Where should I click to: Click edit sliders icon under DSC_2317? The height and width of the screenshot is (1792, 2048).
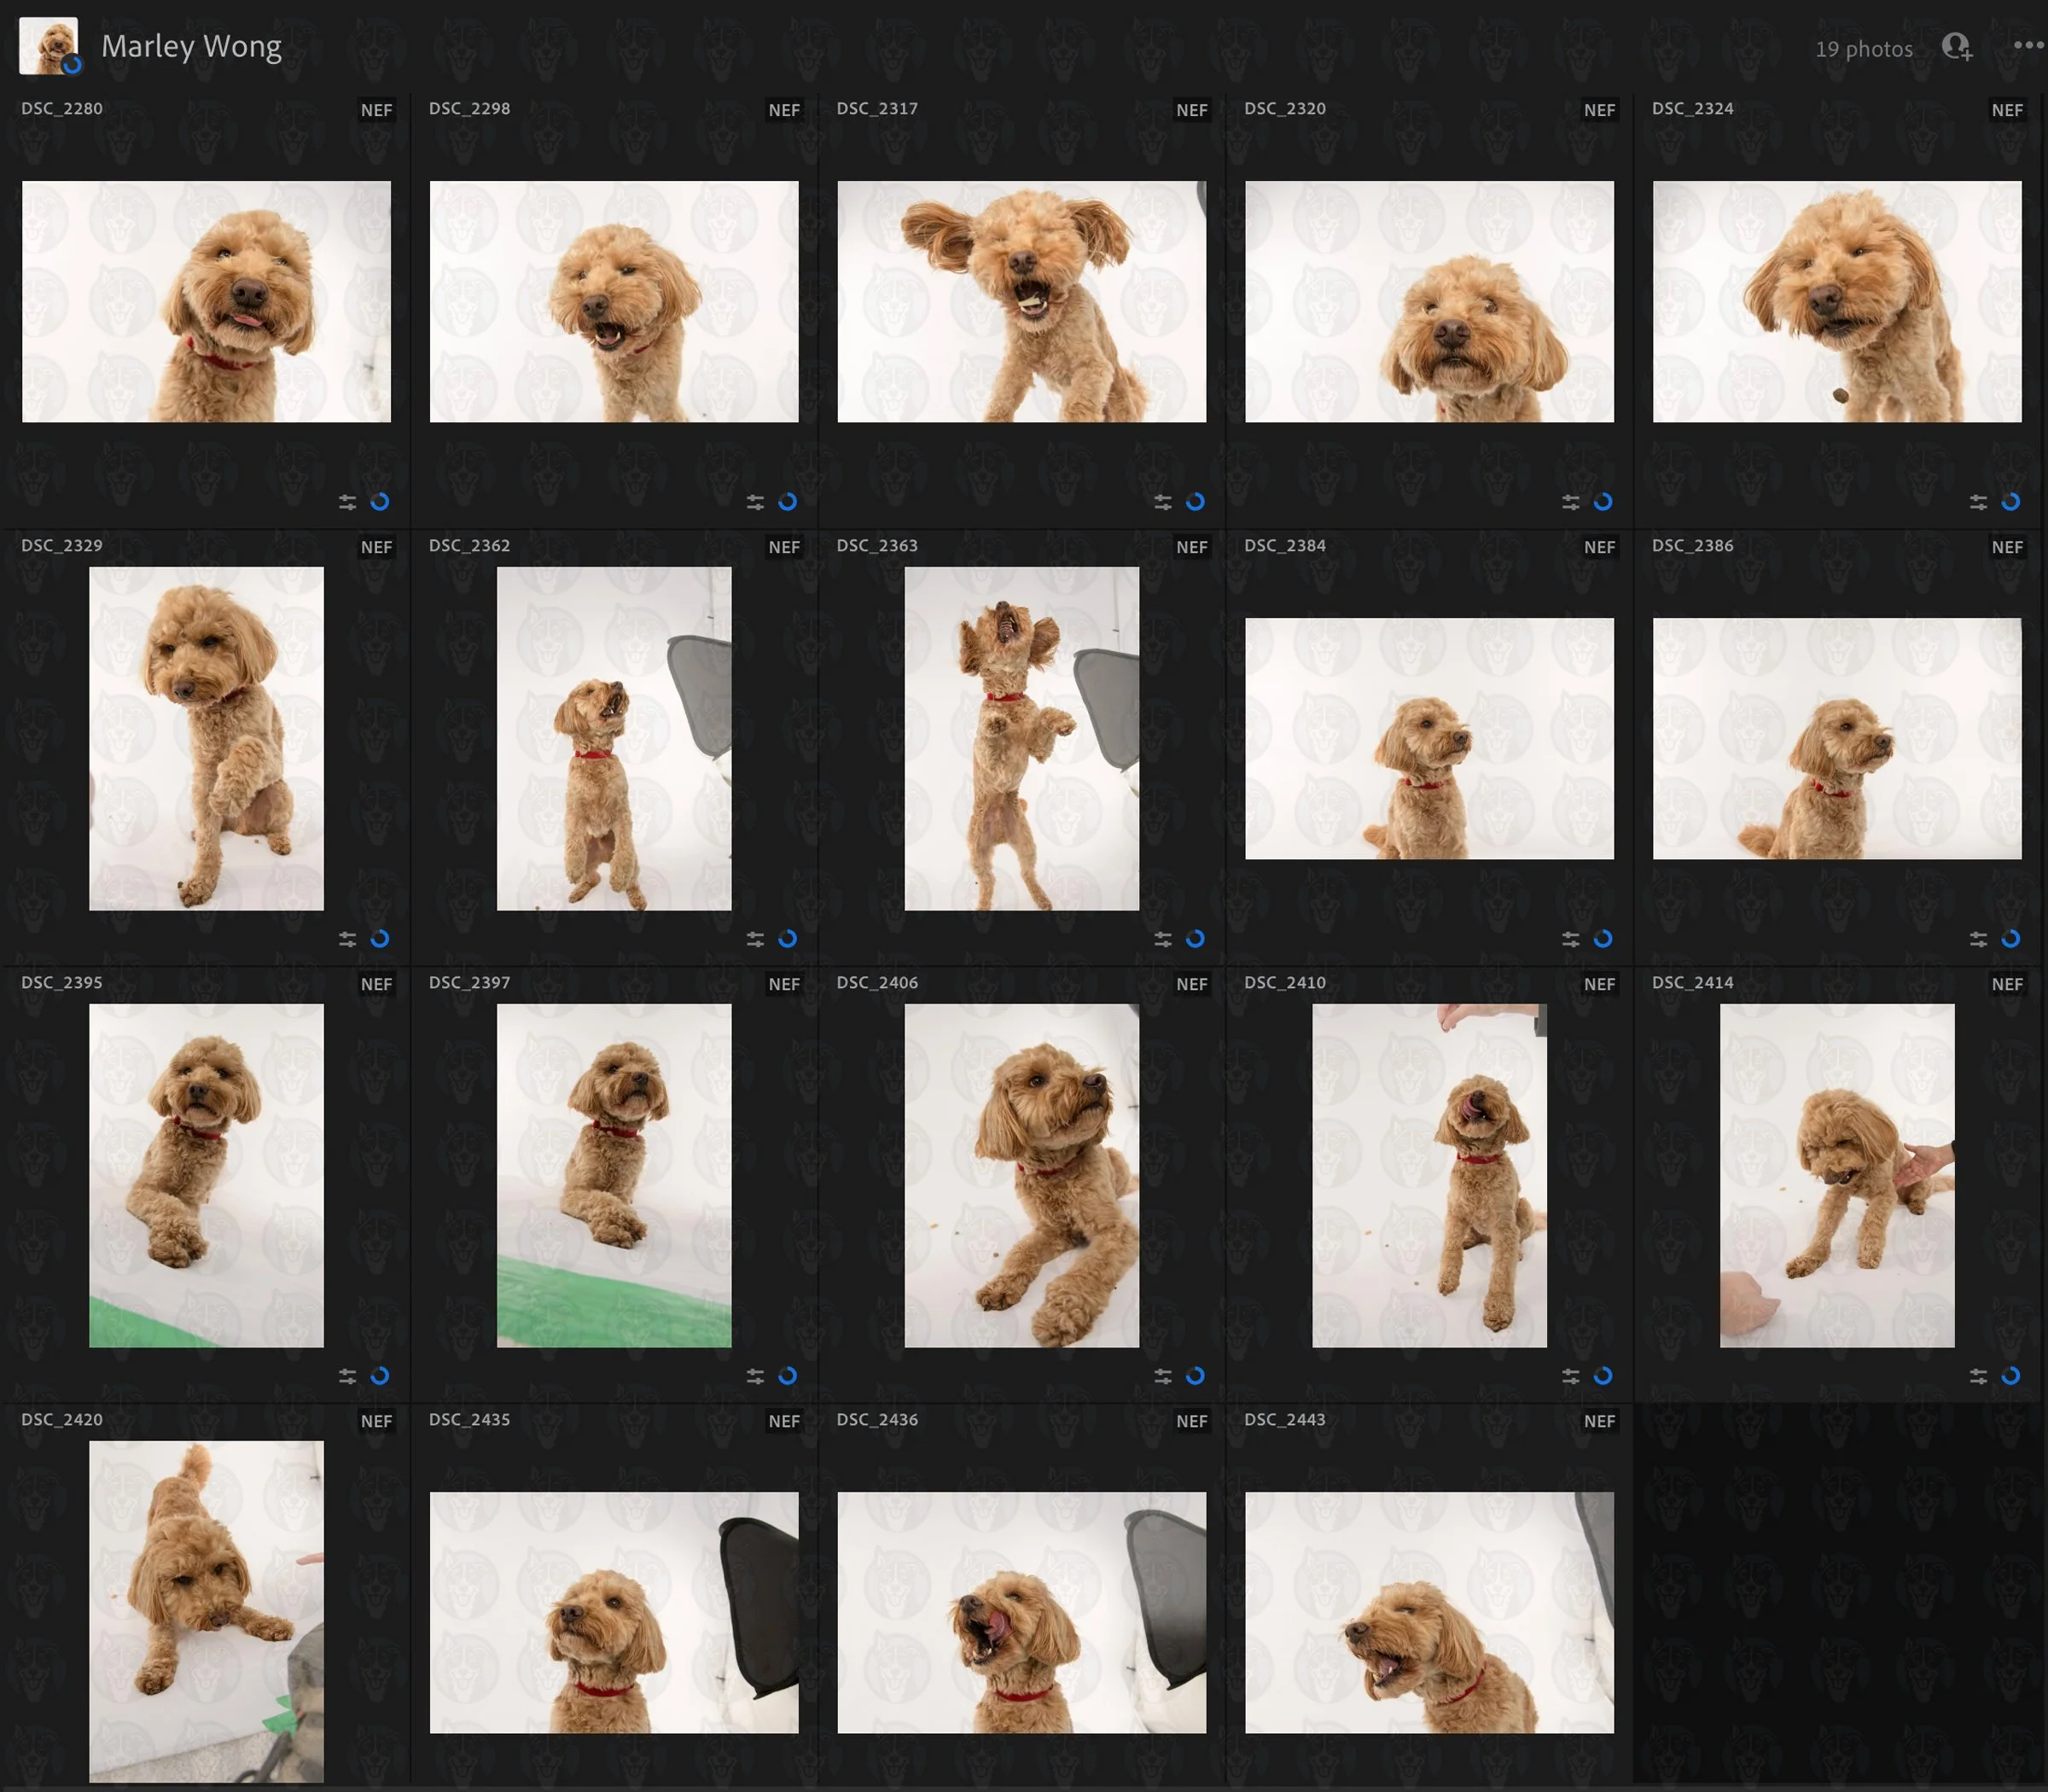tap(1162, 502)
